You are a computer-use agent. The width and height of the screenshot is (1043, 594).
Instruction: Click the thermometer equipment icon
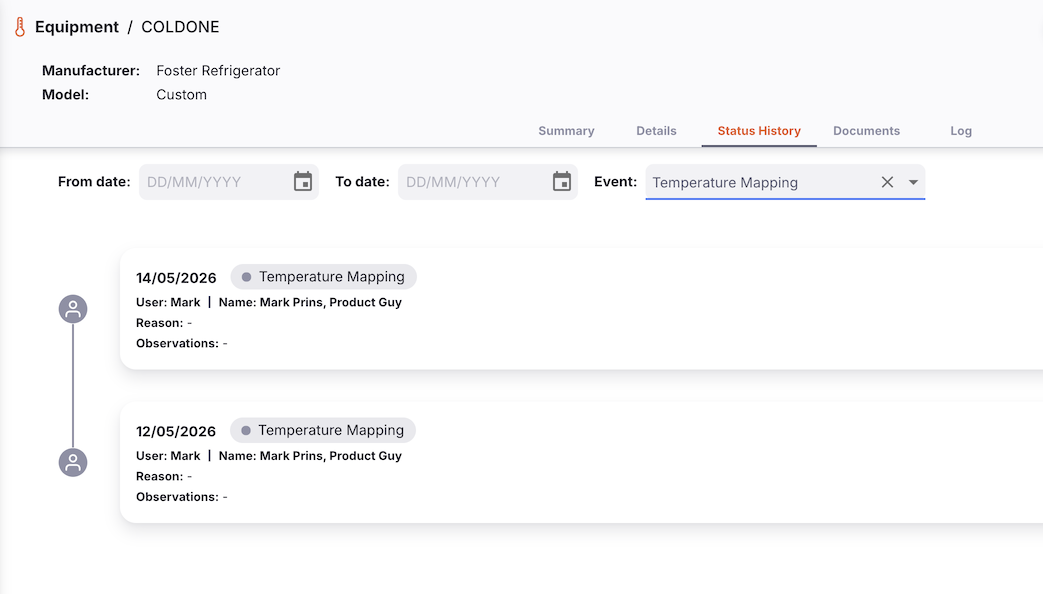(x=20, y=27)
